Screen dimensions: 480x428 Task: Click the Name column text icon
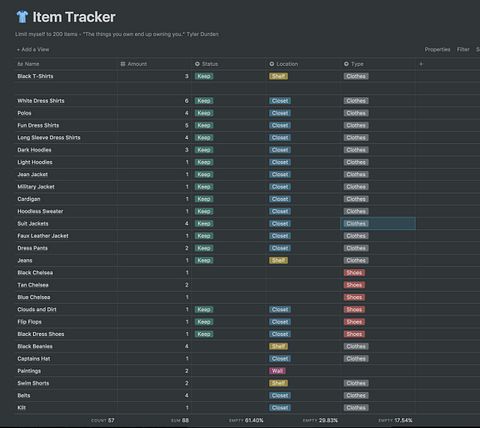tap(20, 64)
